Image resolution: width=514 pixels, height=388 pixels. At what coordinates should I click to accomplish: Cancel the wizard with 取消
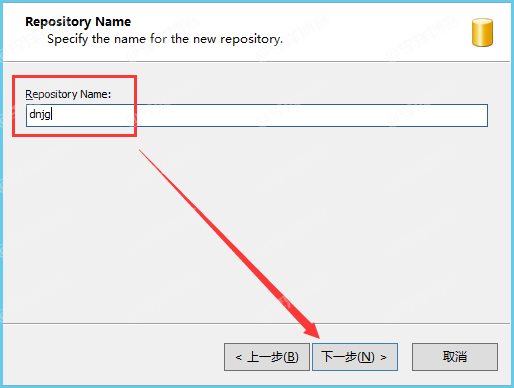(455, 357)
